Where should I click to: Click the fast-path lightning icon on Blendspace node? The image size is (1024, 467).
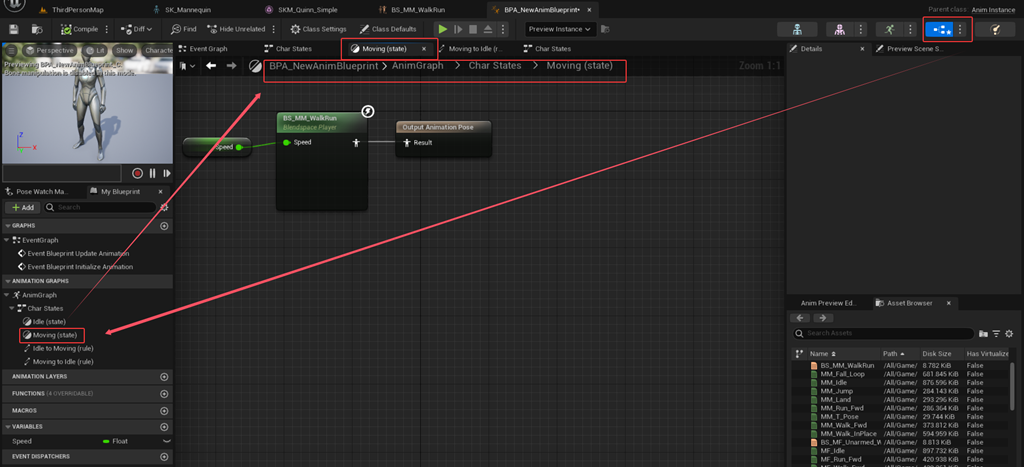tap(368, 112)
